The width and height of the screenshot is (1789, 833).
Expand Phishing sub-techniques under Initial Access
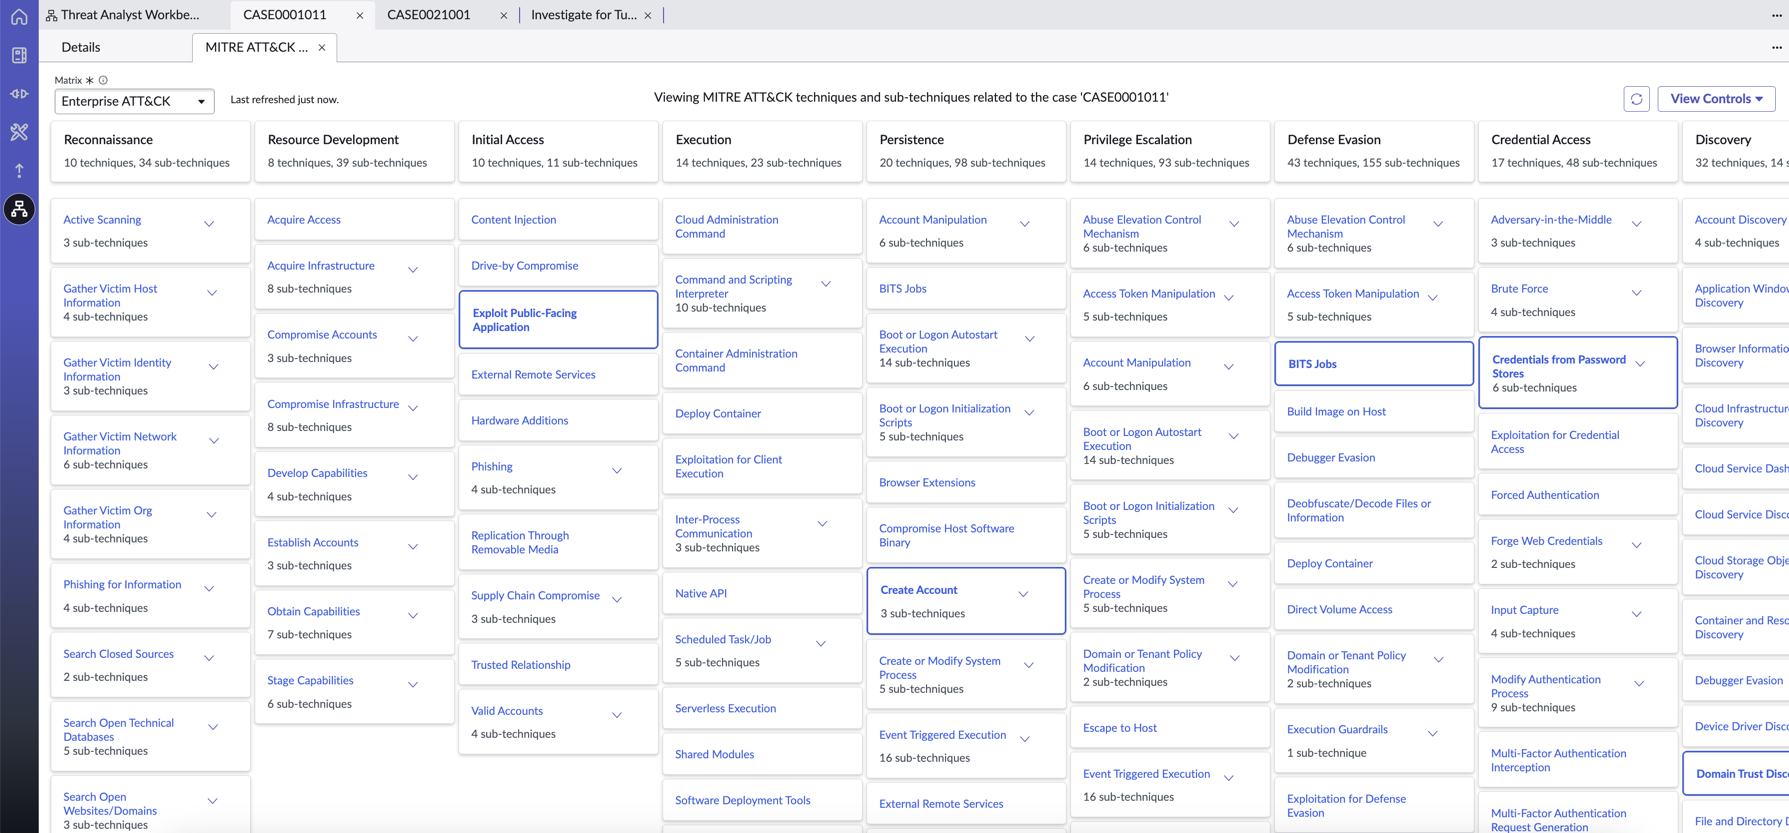coord(617,471)
